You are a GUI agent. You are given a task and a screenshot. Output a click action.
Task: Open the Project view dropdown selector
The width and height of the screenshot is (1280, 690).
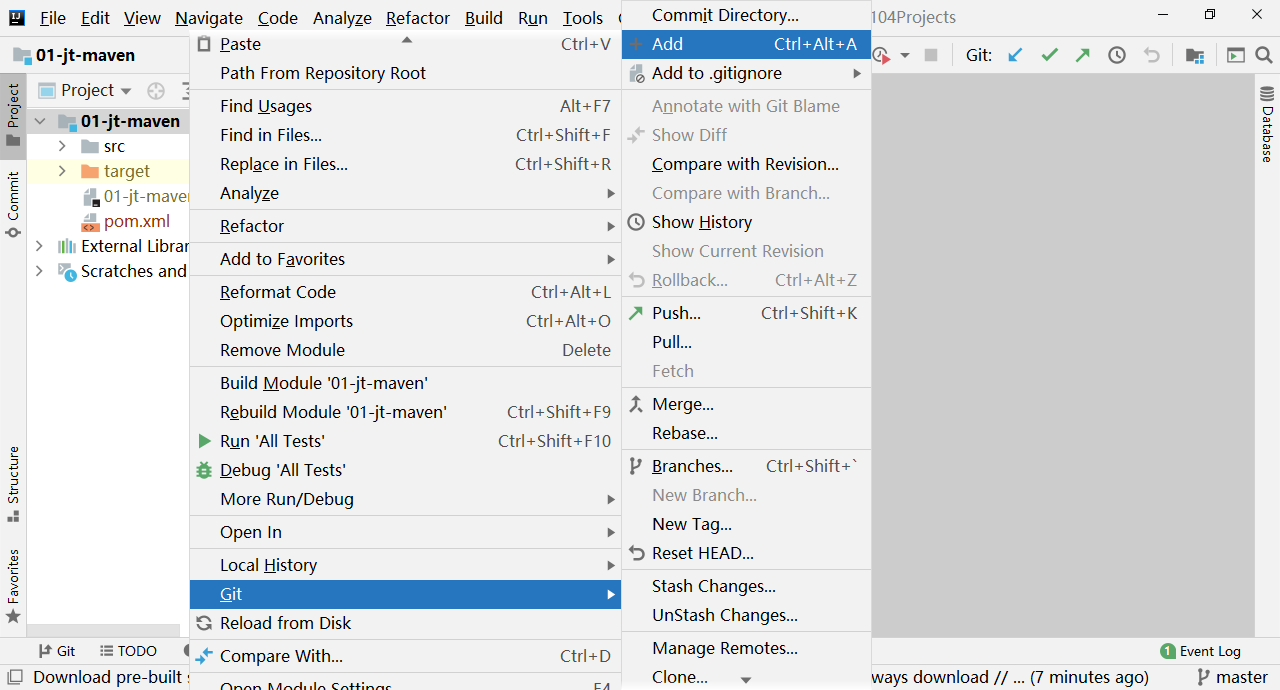pos(86,90)
